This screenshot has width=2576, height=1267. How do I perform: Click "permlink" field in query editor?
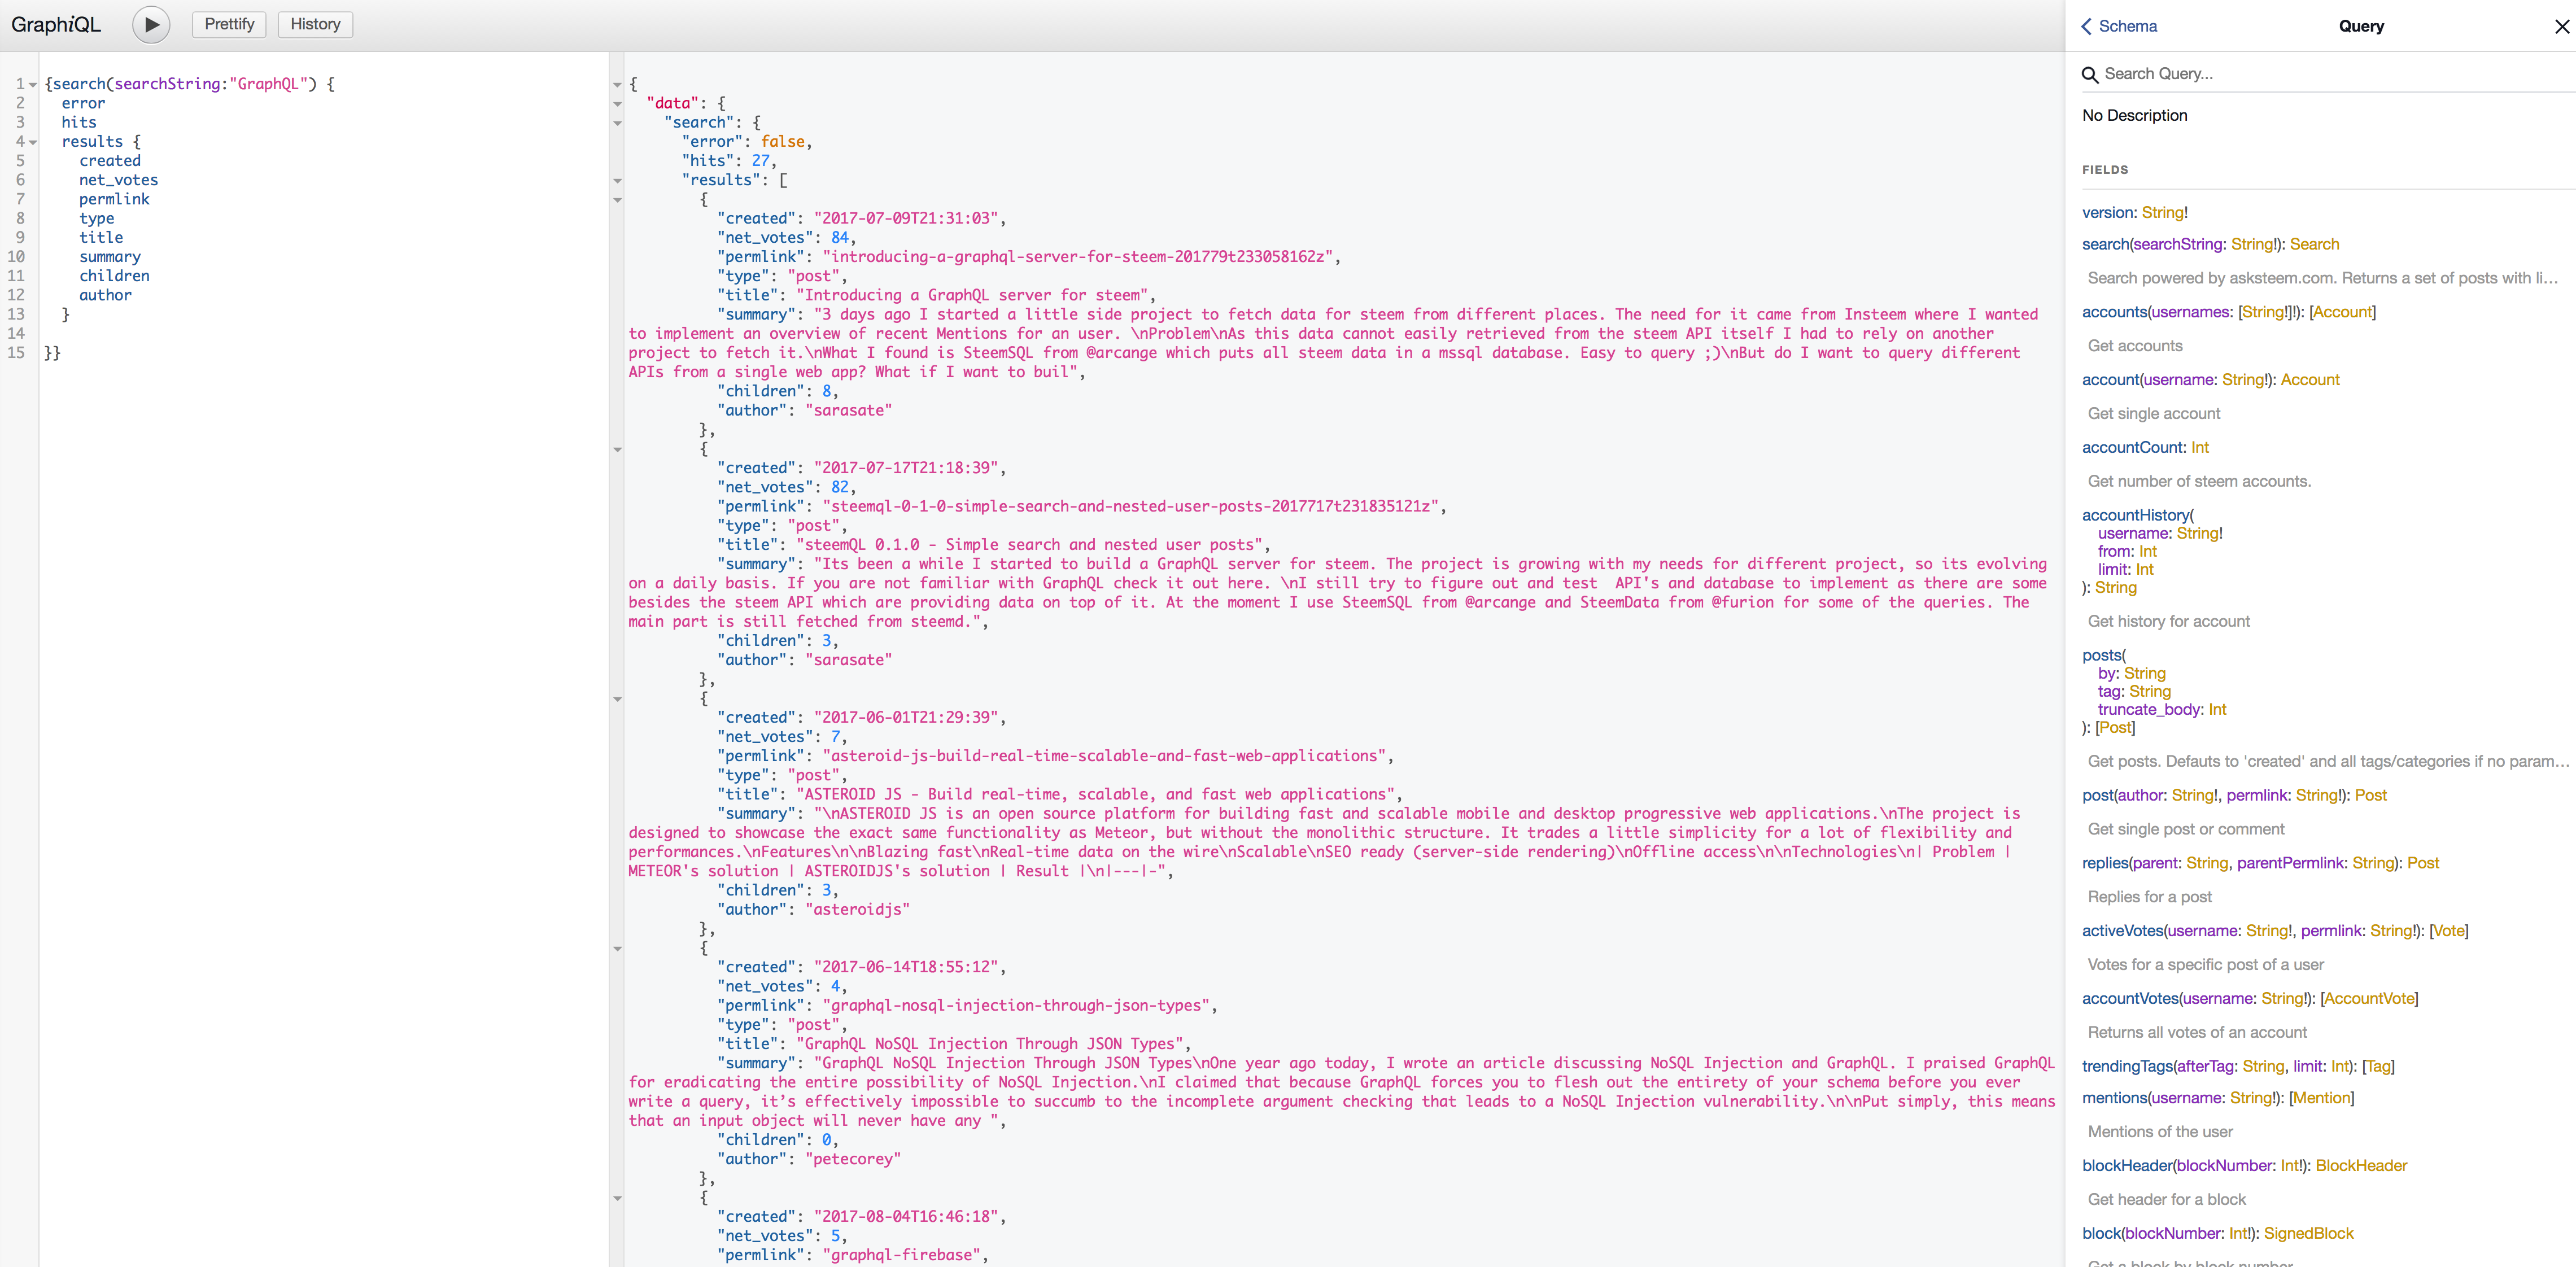click(115, 199)
